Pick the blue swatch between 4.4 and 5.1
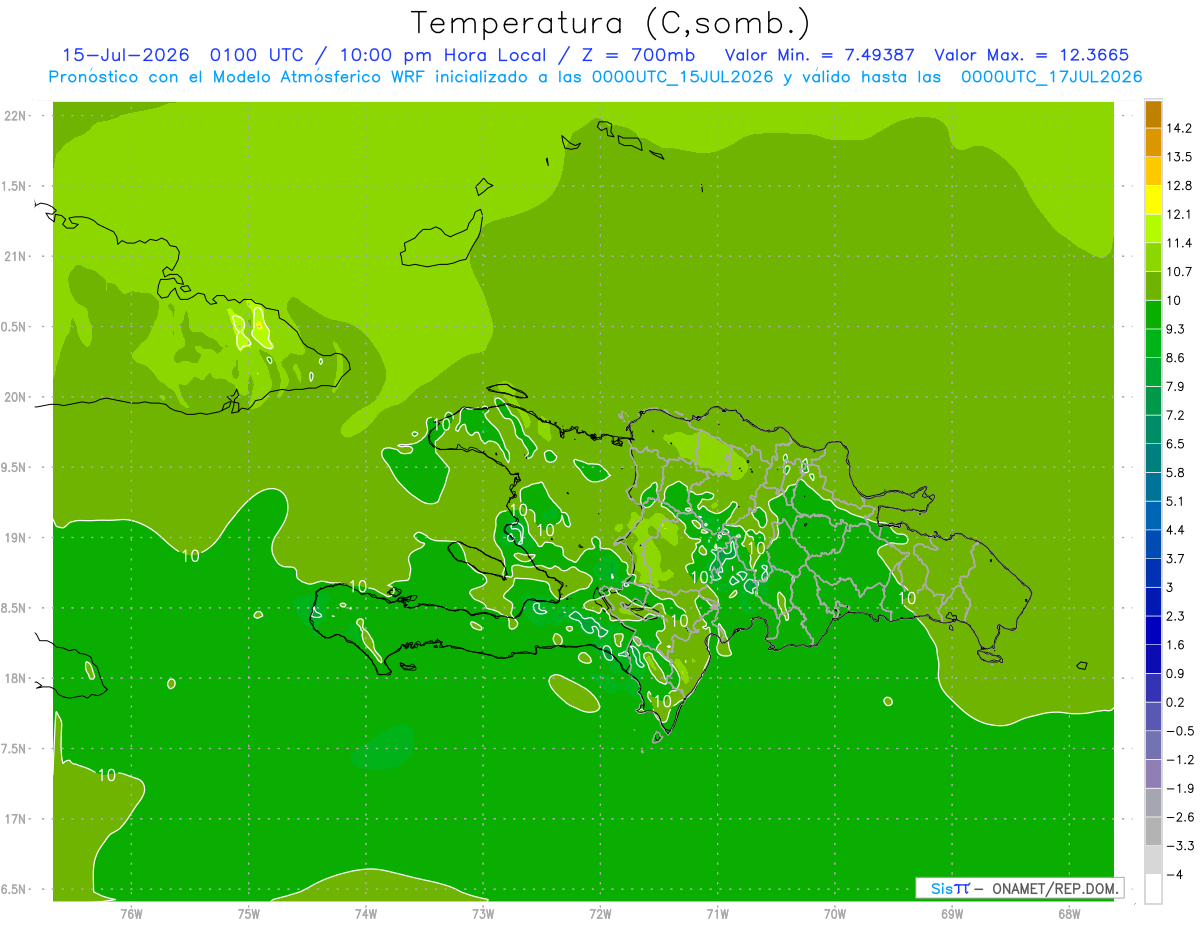The height and width of the screenshot is (927, 1200). [1153, 516]
